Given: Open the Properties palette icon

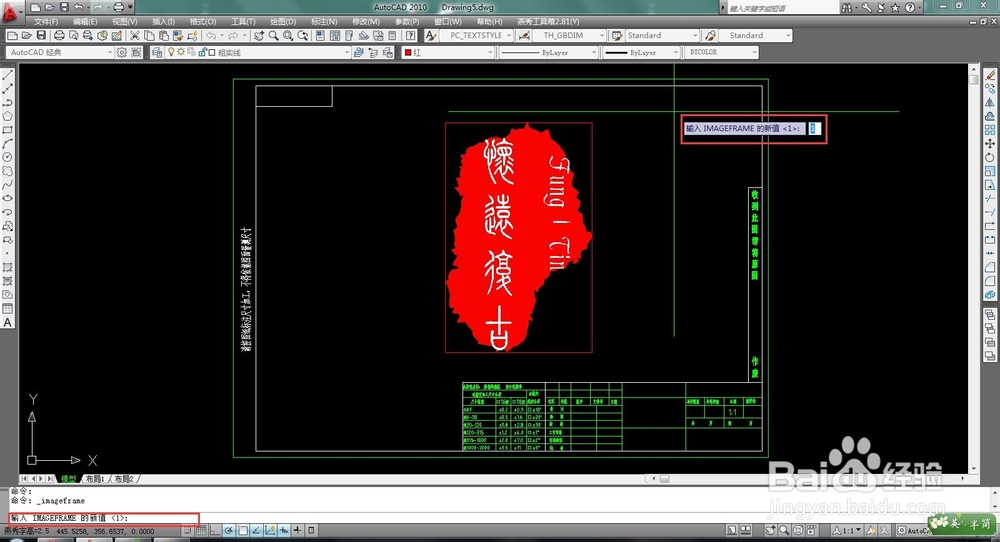Looking at the screenshot, I should click(x=320, y=36).
